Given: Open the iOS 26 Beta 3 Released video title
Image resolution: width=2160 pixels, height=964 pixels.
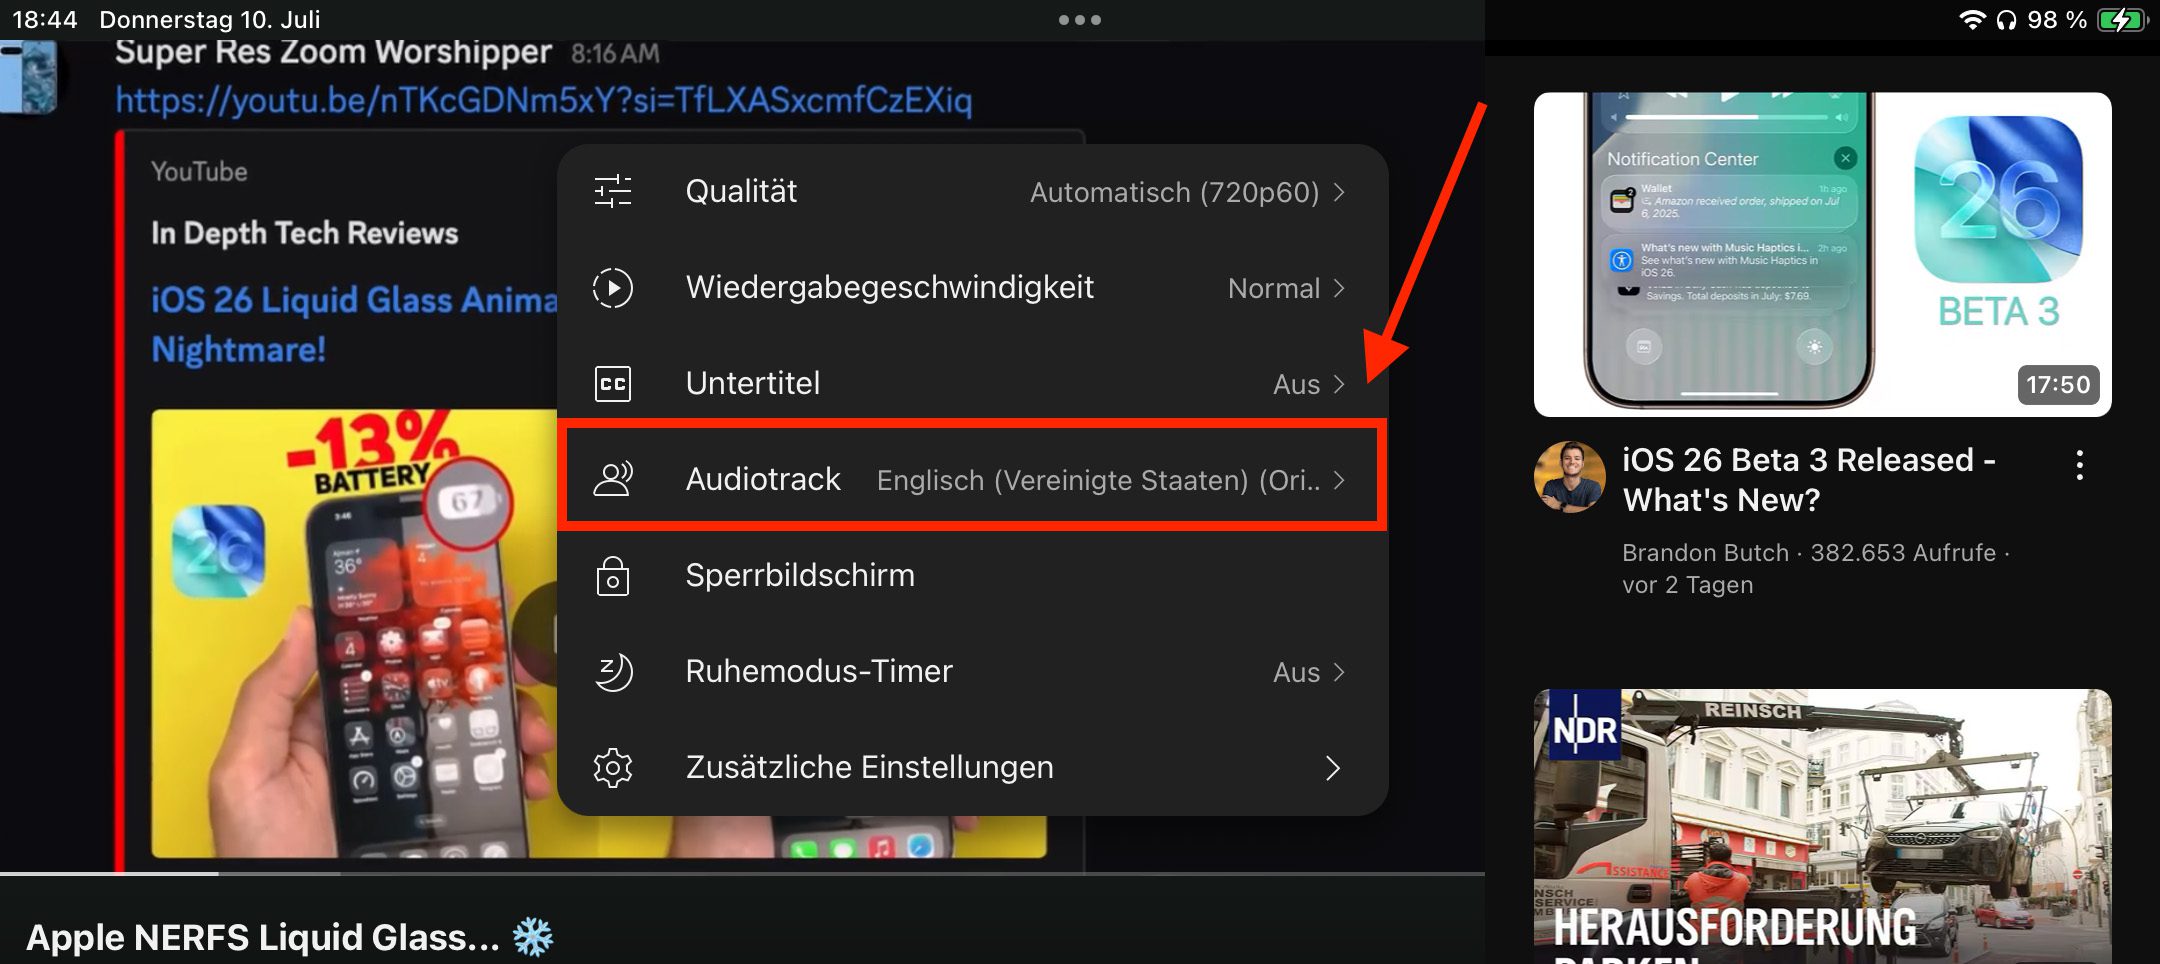Looking at the screenshot, I should pos(1808,480).
